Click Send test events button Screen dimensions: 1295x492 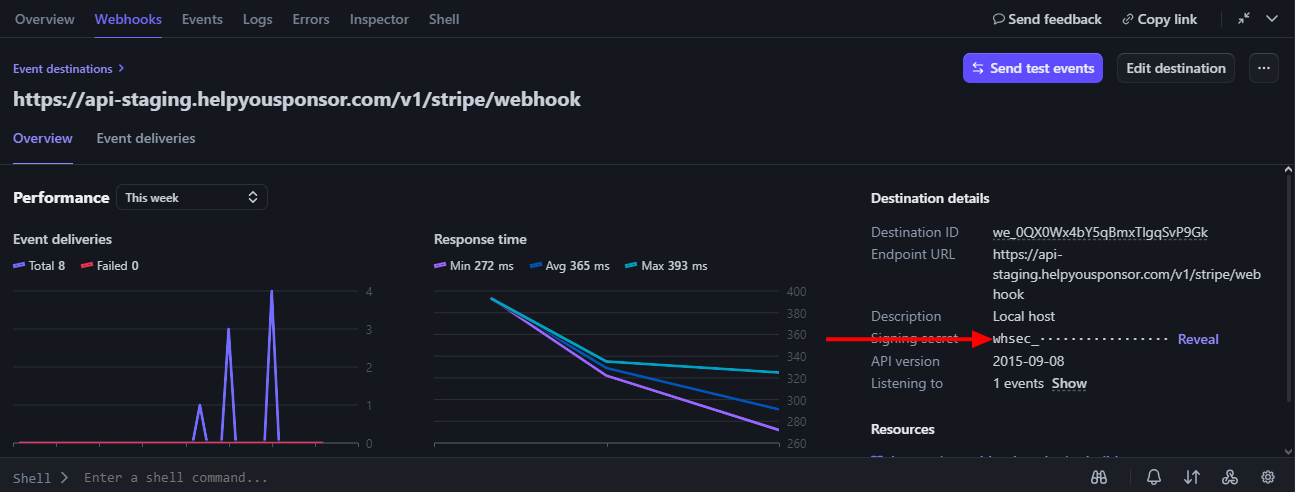[x=1033, y=68]
